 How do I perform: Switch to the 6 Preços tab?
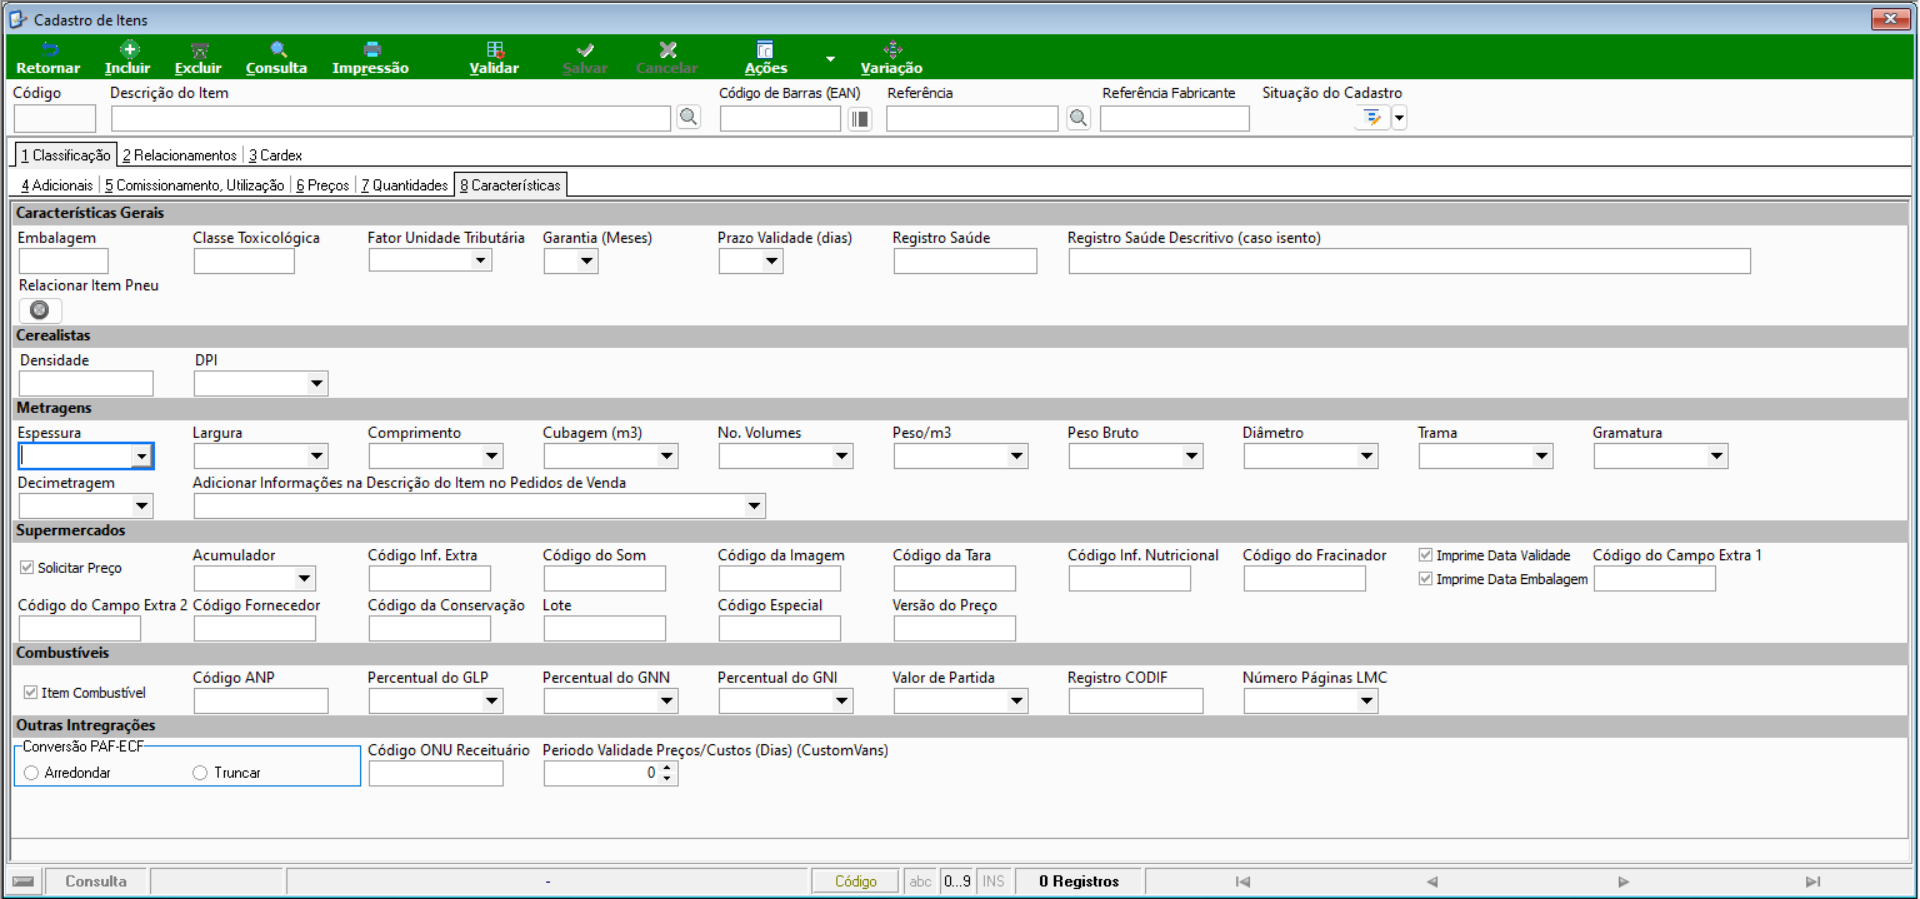coord(323,185)
